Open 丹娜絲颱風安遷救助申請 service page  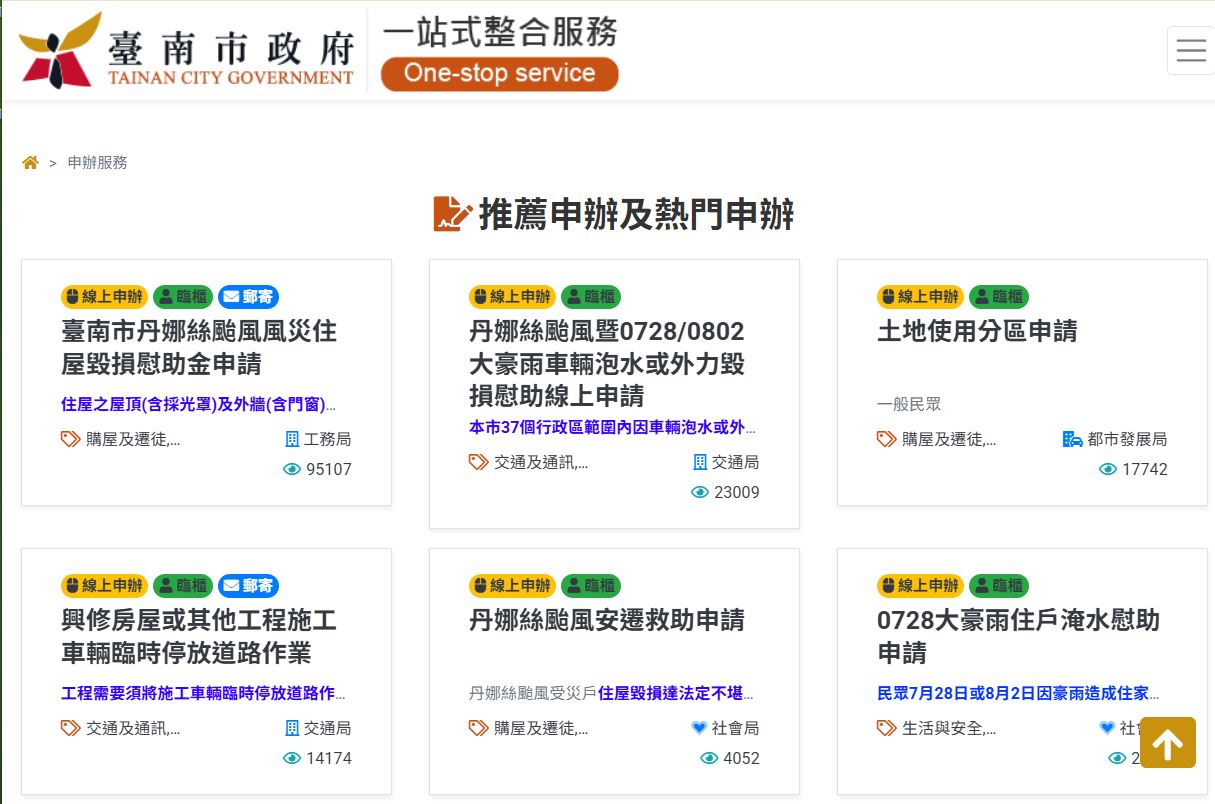[x=608, y=621]
